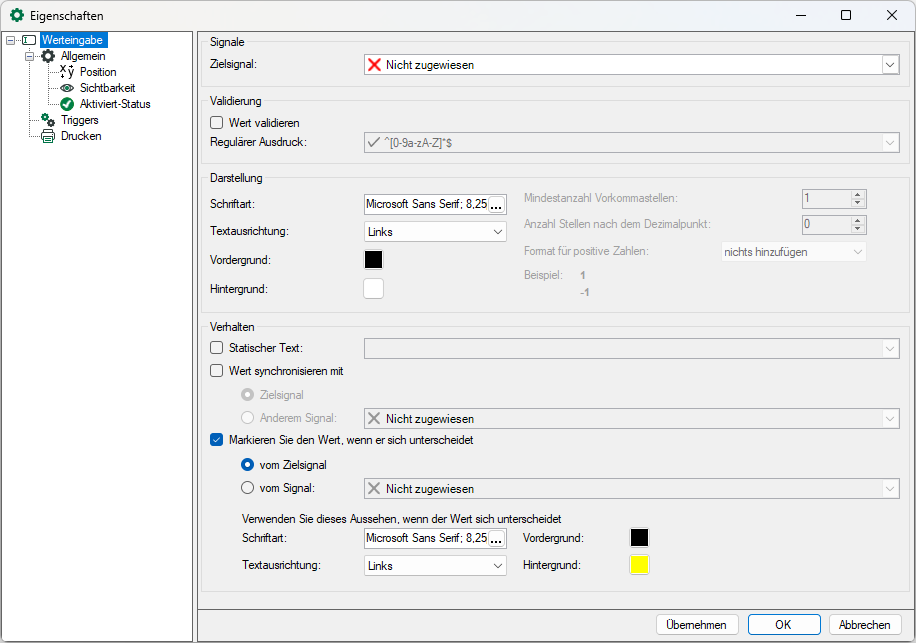Click the Drucken printer icon
916x643 pixels.
click(x=48, y=136)
